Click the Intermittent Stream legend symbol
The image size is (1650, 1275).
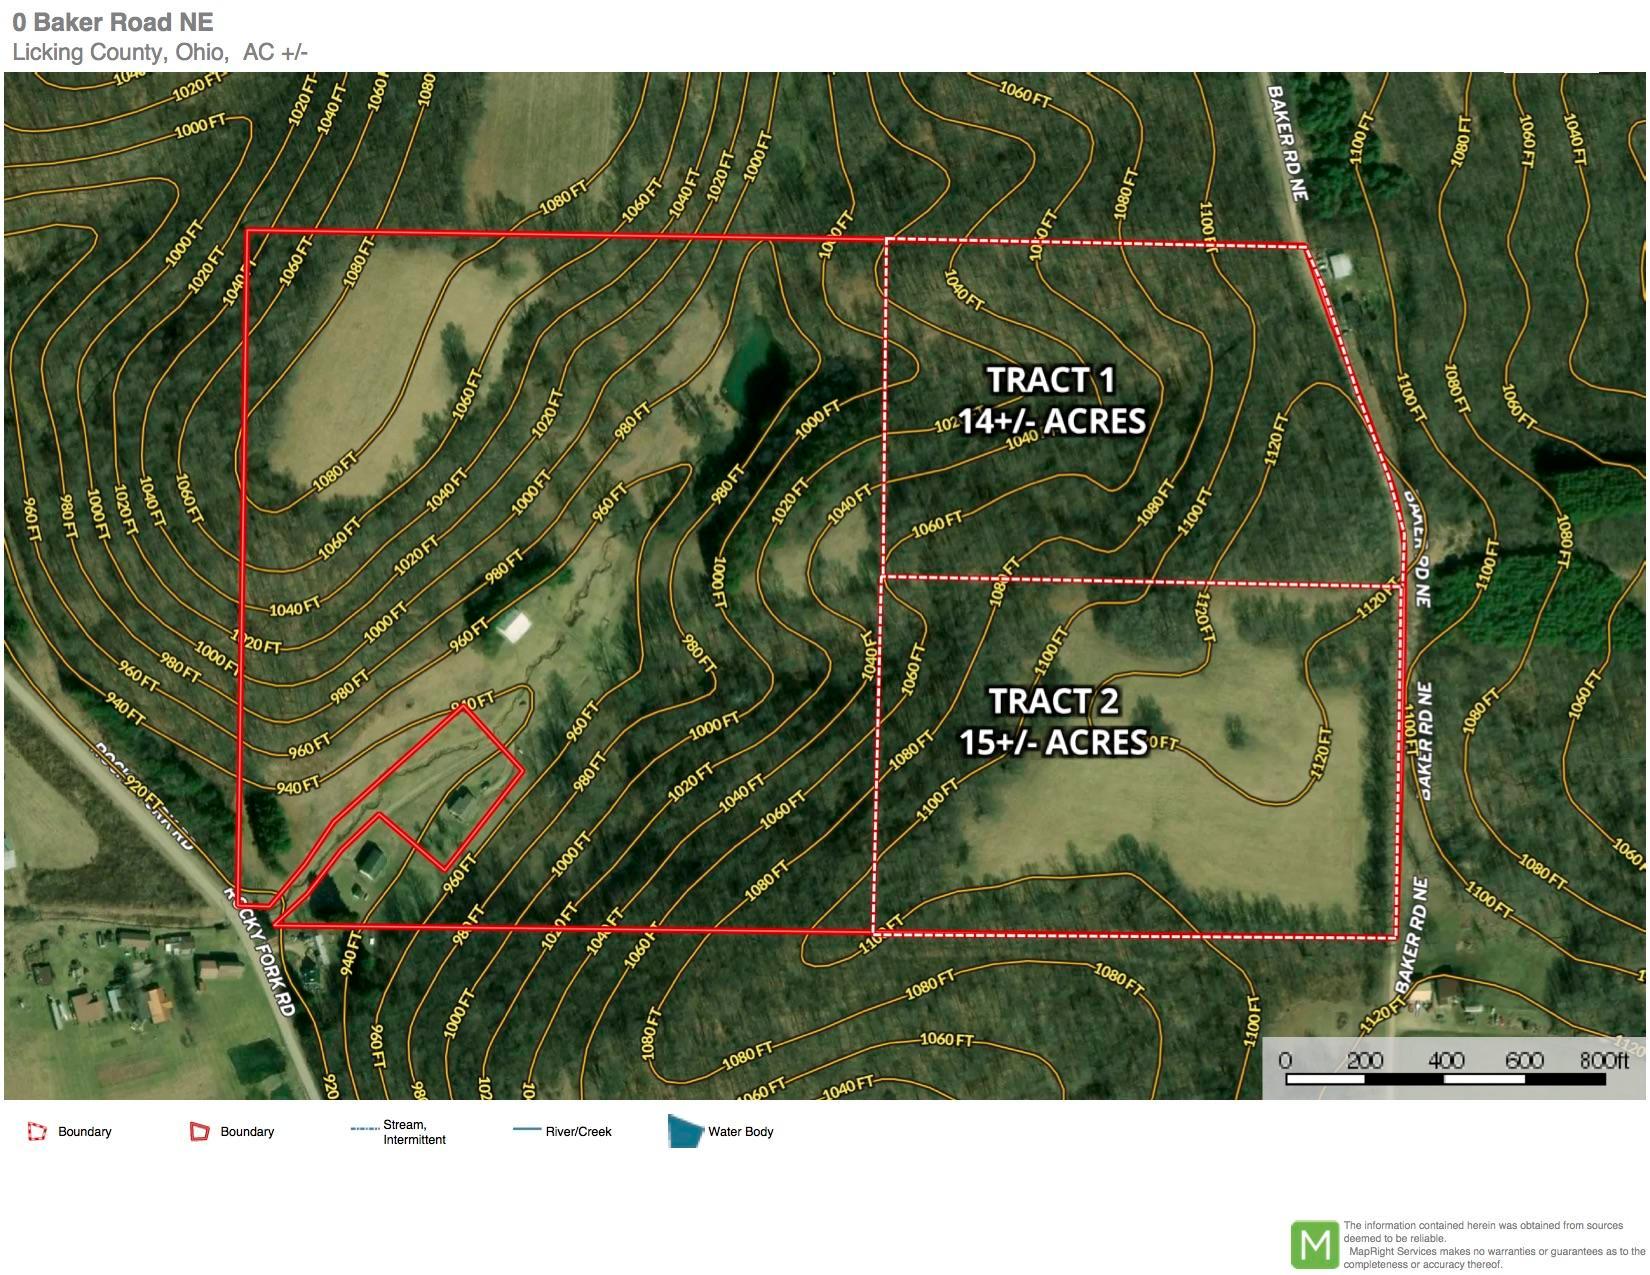pos(365,1130)
